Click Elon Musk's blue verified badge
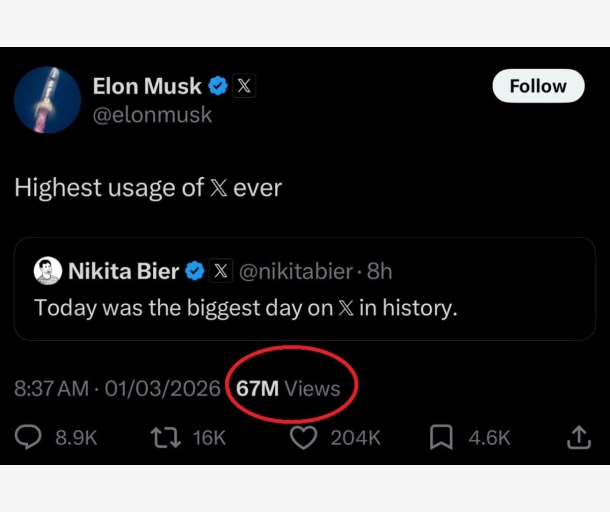This screenshot has width=610, height=512. pos(219,86)
